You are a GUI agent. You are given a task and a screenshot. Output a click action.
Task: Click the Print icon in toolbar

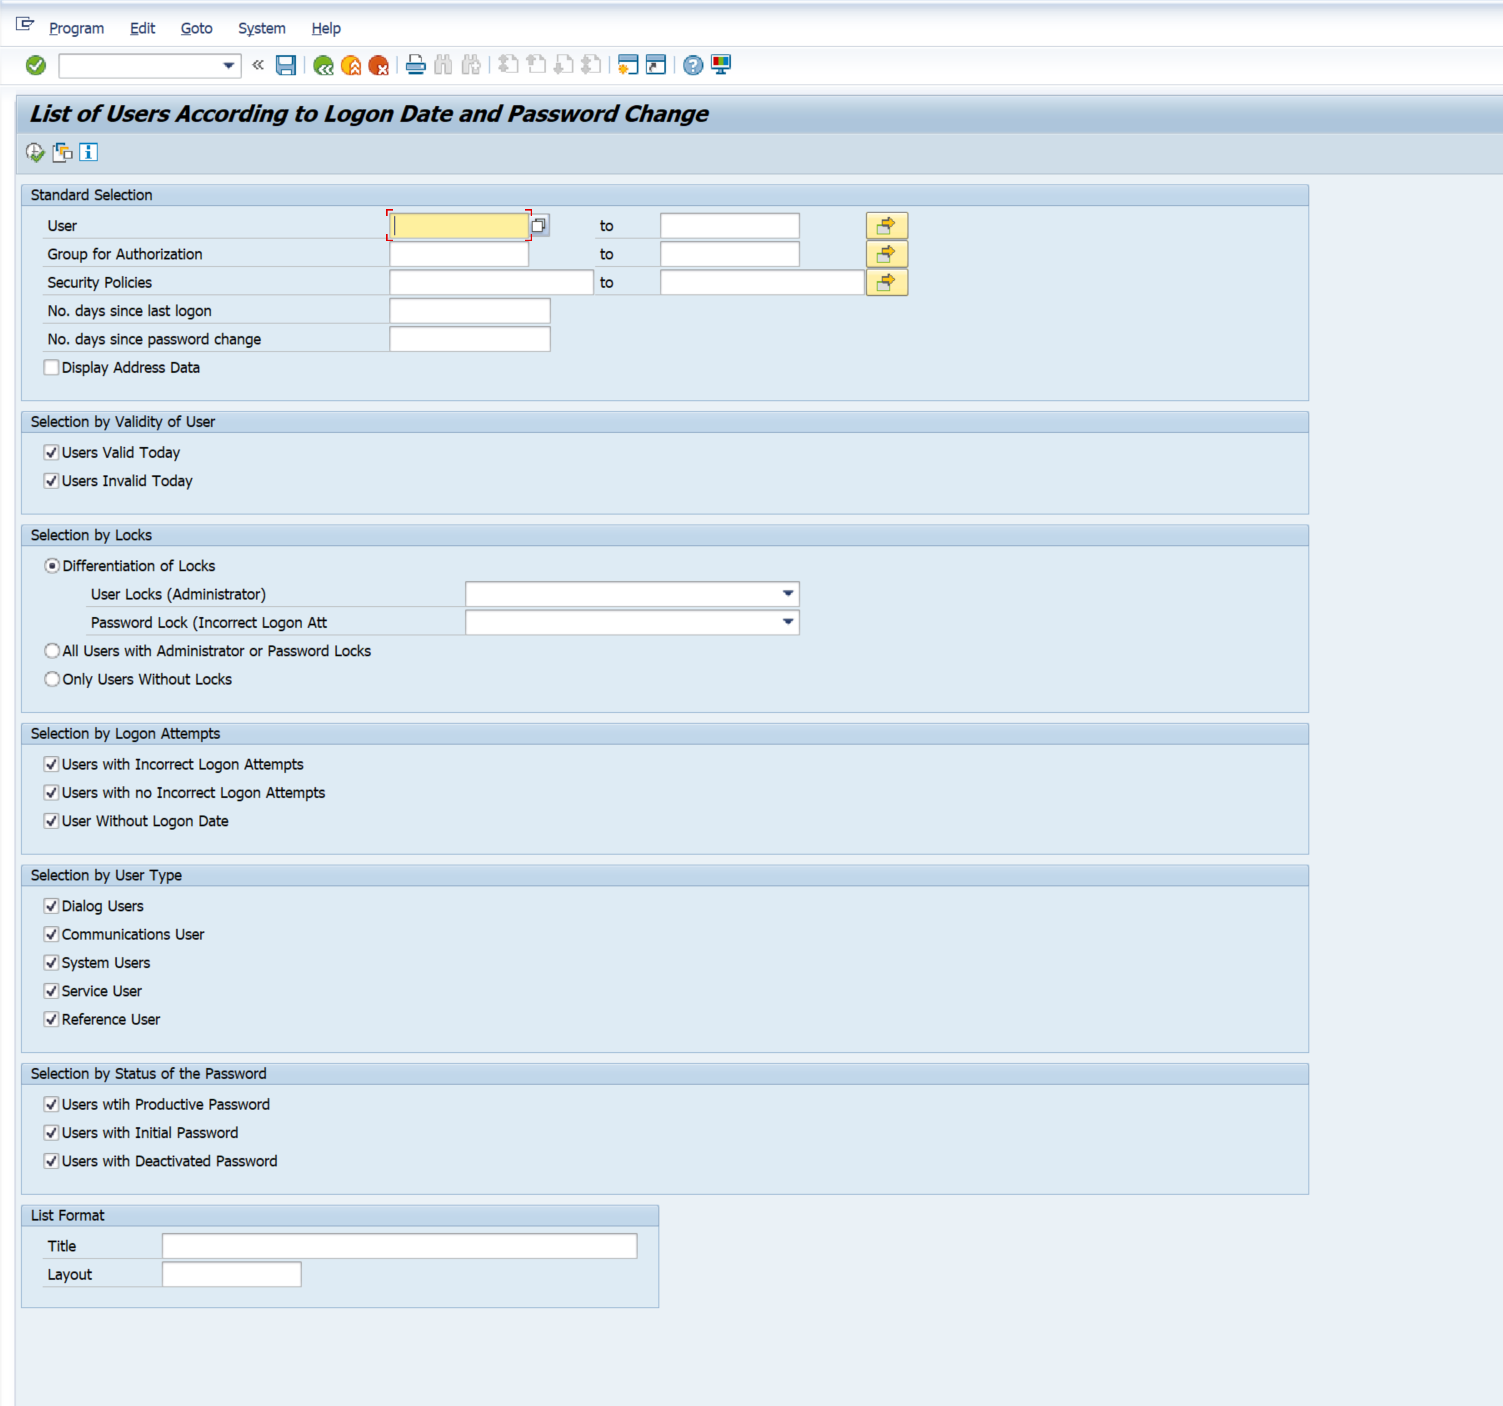point(416,66)
